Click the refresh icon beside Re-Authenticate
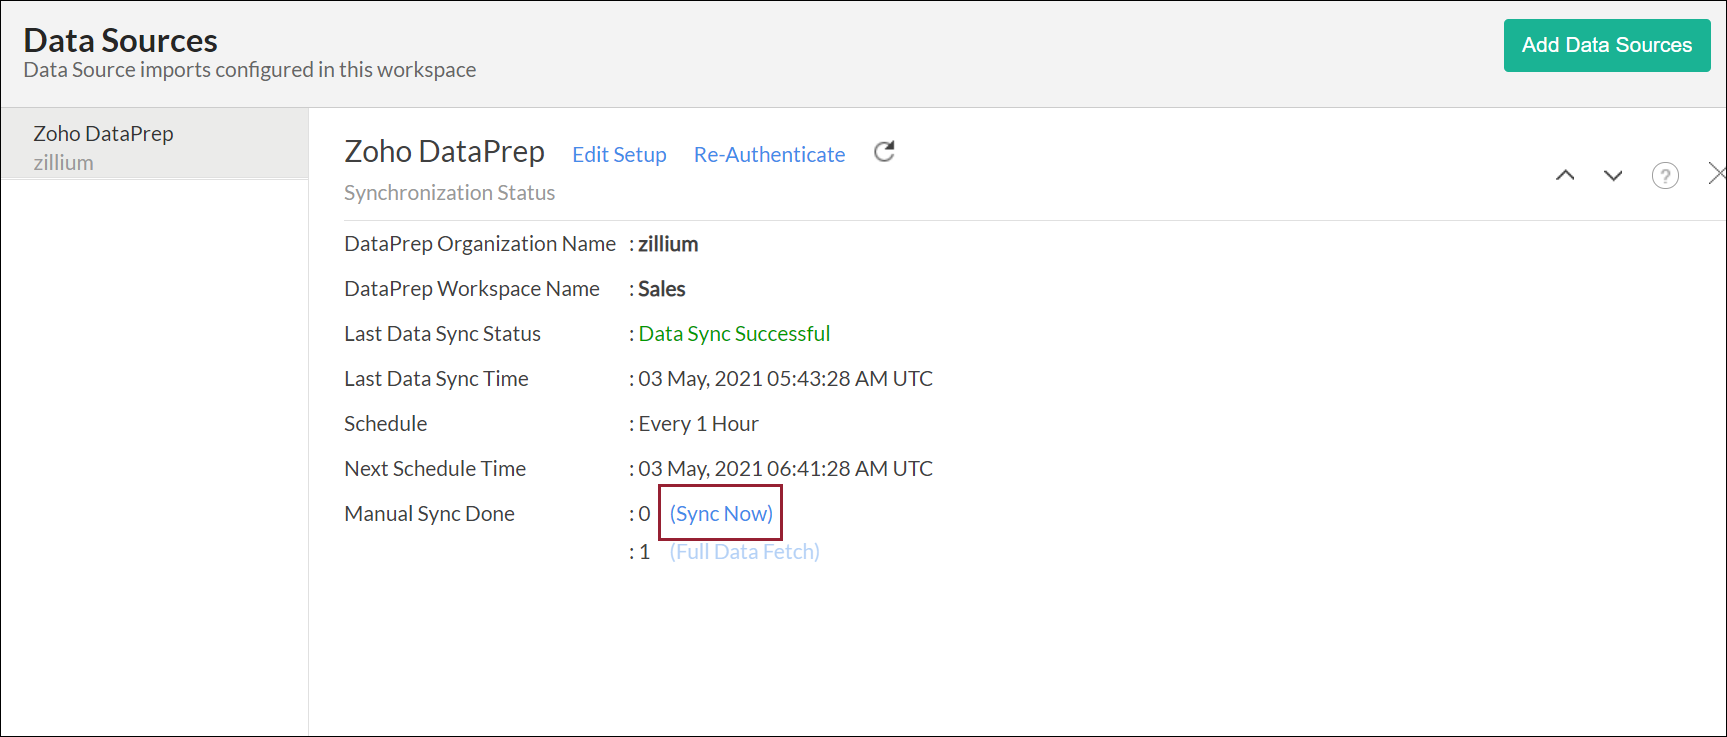The image size is (1727, 737). (x=884, y=152)
